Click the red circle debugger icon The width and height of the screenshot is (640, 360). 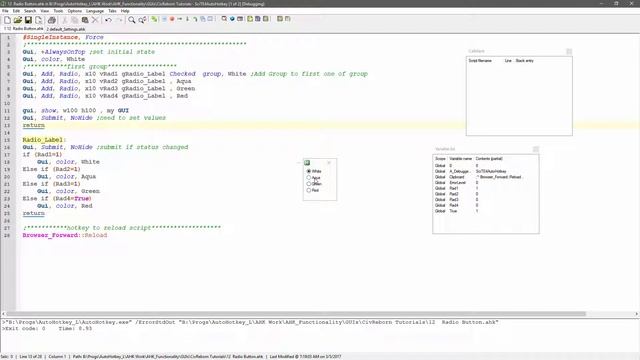click(172, 19)
